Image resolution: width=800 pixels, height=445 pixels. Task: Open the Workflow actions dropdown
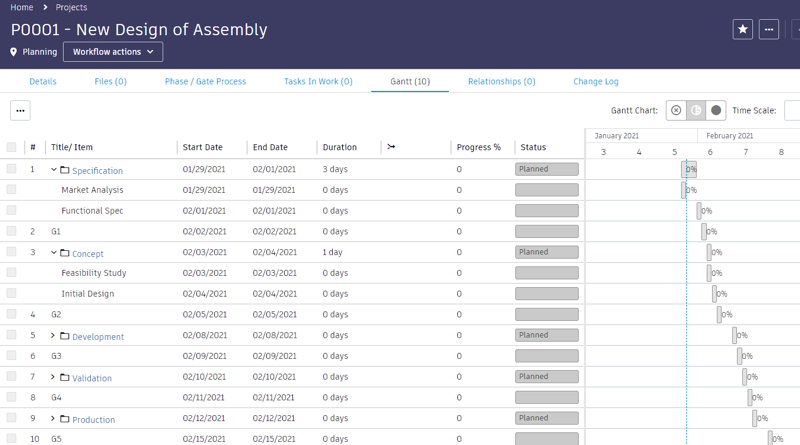point(113,52)
